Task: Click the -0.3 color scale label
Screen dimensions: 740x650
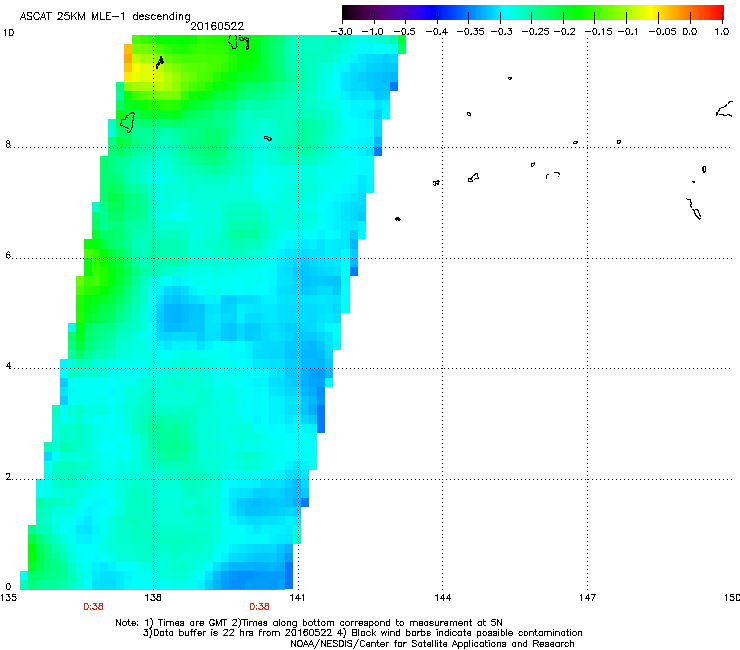Action: click(502, 32)
